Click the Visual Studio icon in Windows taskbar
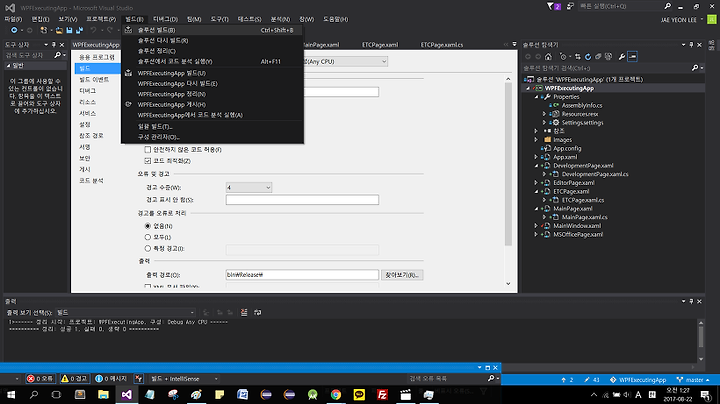This screenshot has width=720, height=404. [x=126, y=395]
